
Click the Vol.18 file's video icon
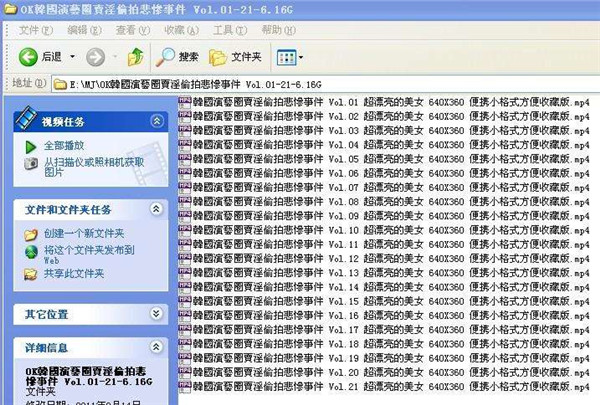tap(185, 344)
